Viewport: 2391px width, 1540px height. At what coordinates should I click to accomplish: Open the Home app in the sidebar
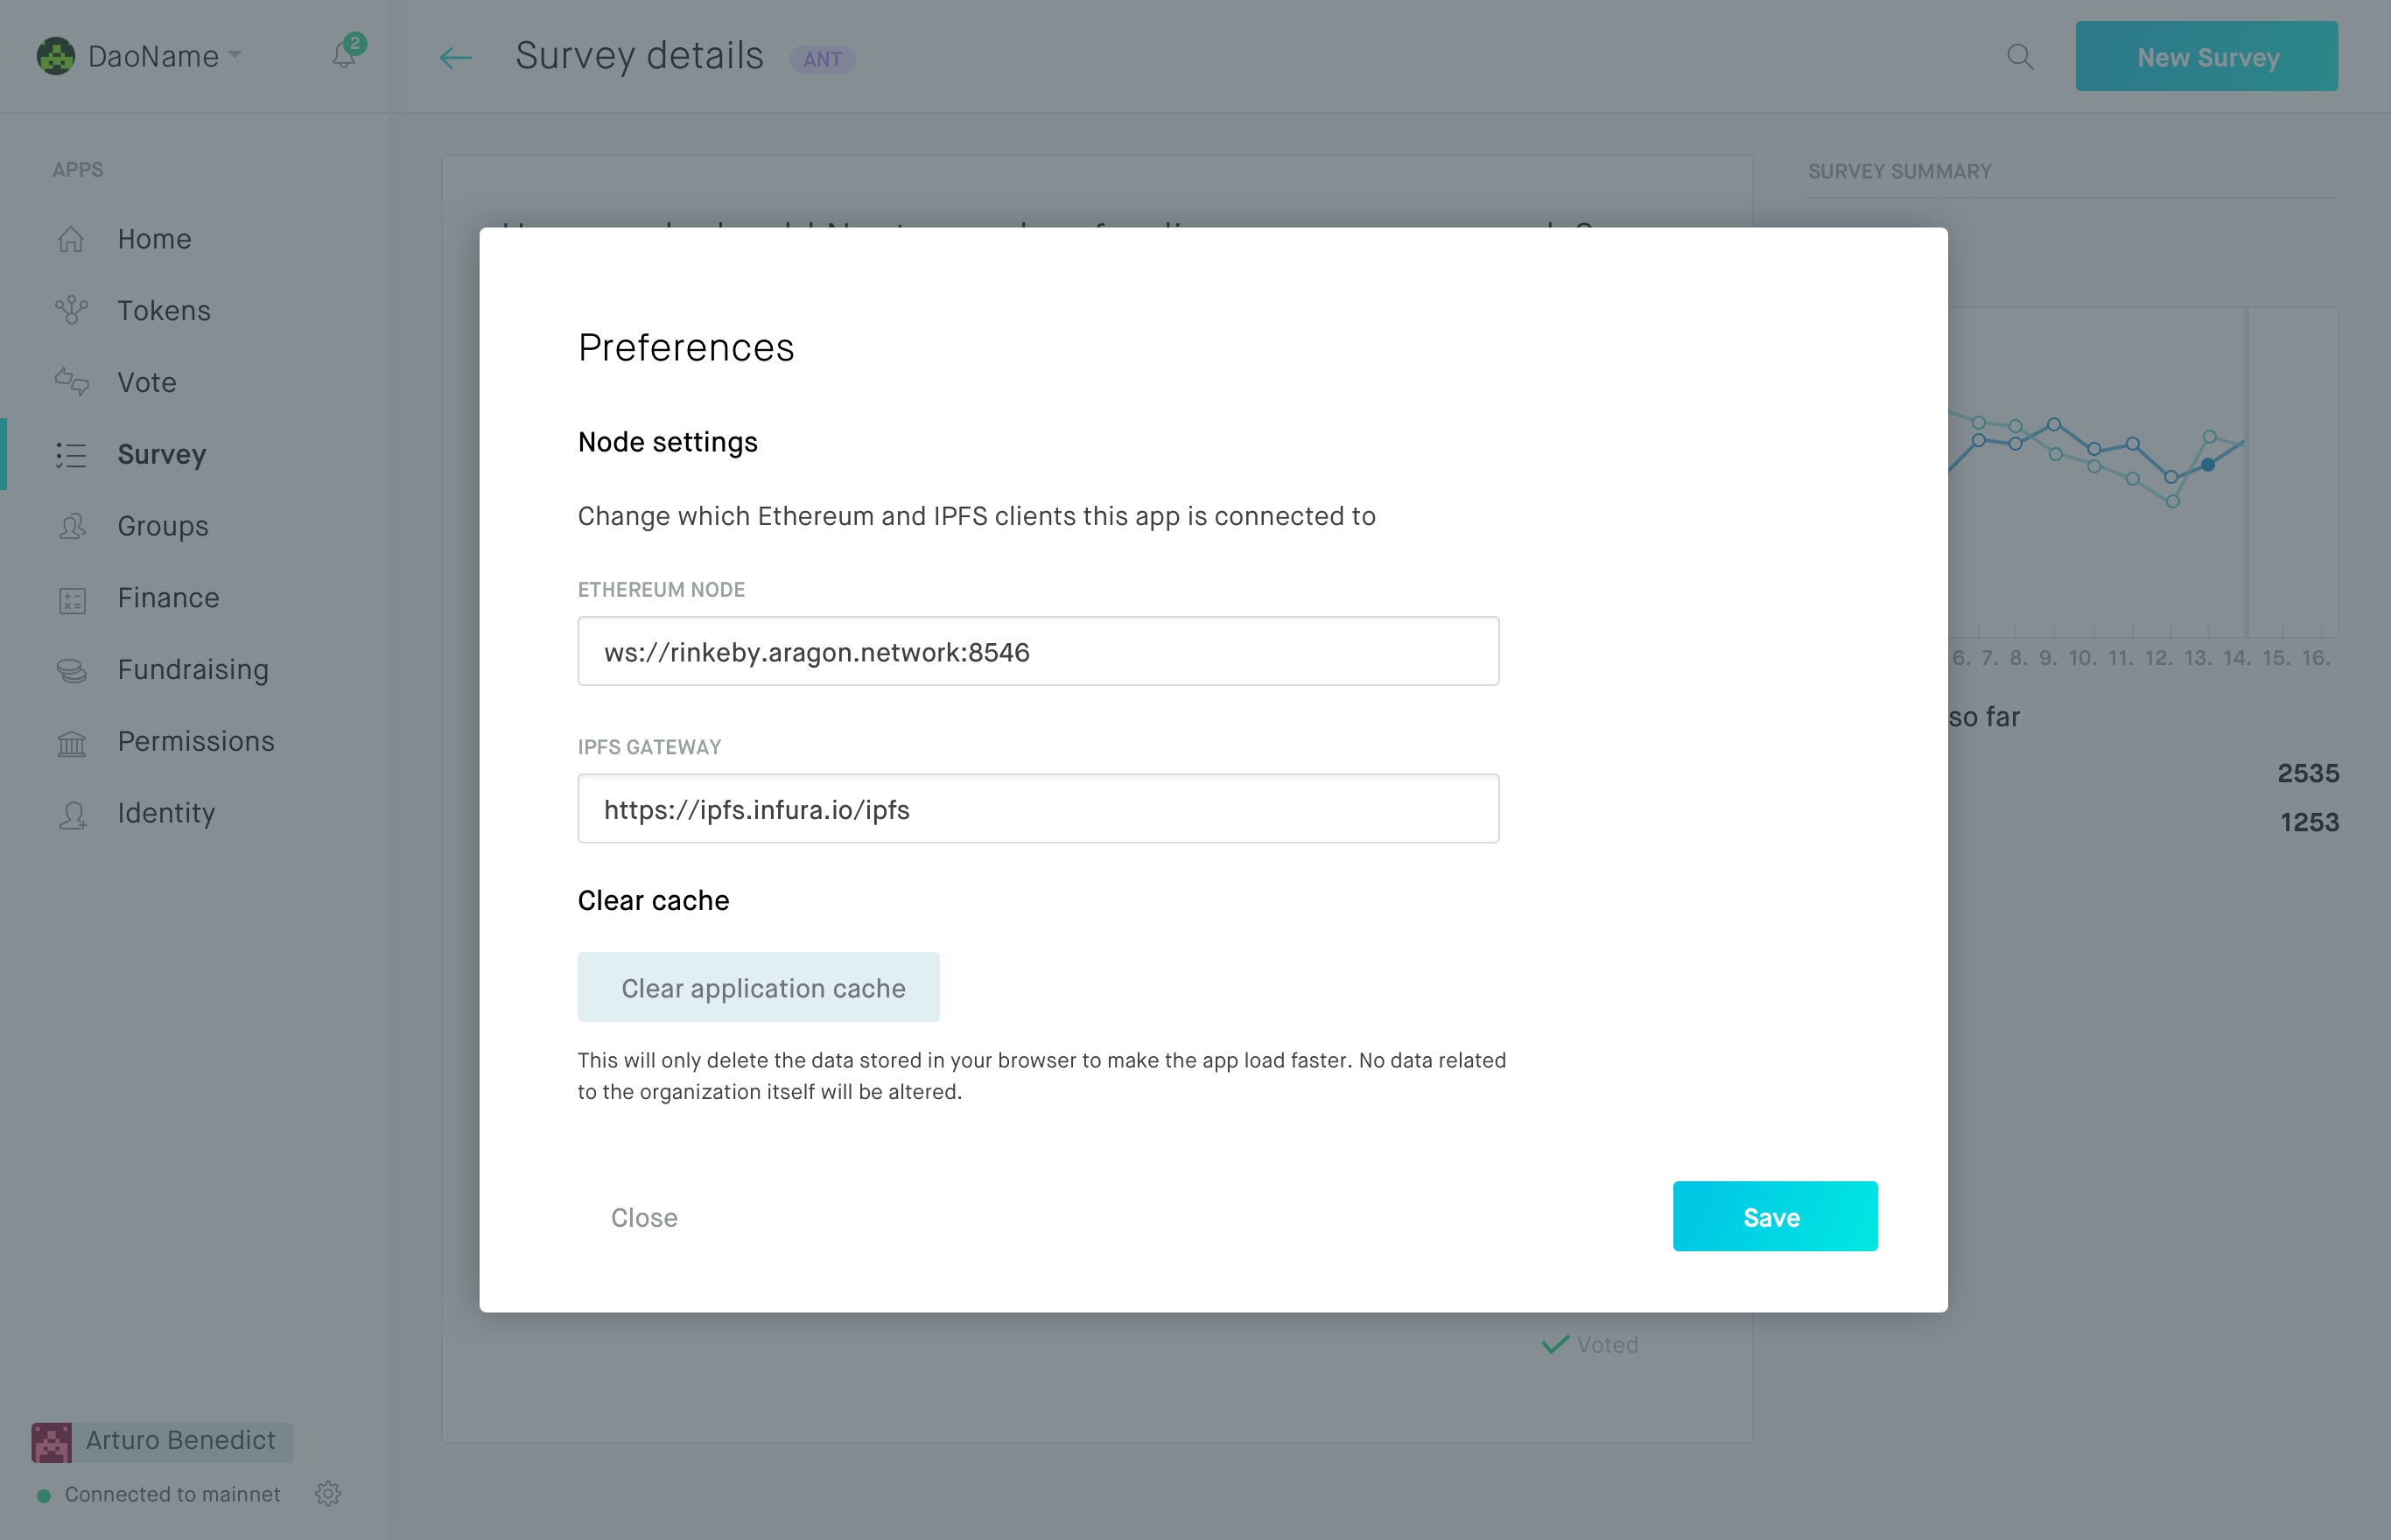pos(154,238)
